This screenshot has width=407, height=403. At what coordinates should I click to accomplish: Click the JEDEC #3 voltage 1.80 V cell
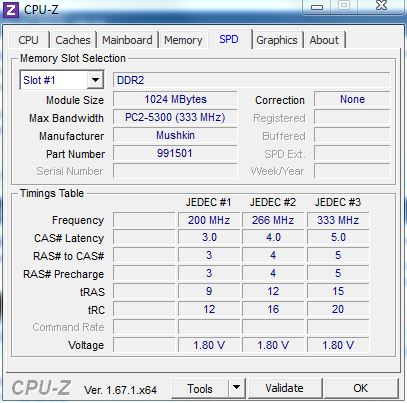coord(338,345)
